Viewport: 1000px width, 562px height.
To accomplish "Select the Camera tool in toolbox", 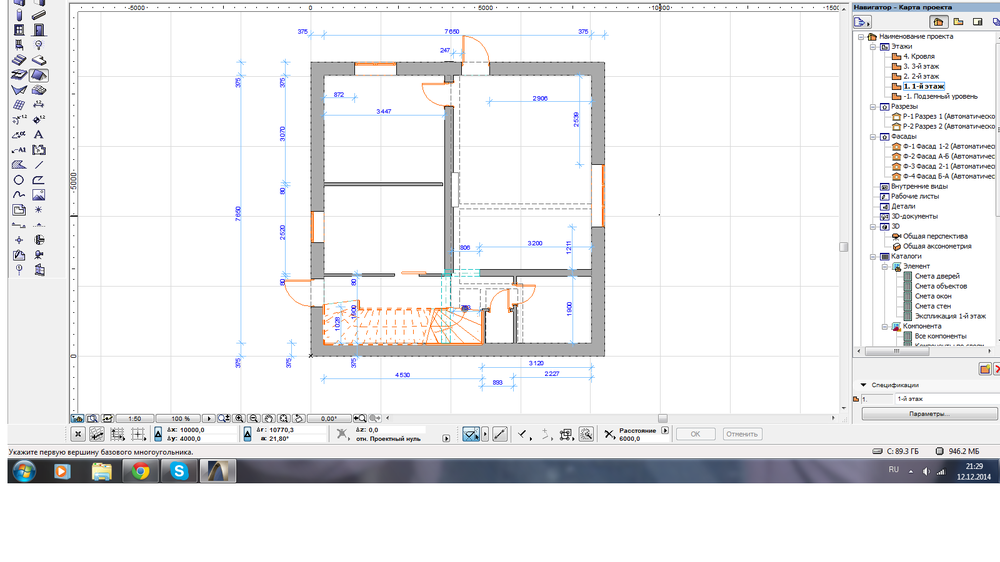I will [39, 255].
